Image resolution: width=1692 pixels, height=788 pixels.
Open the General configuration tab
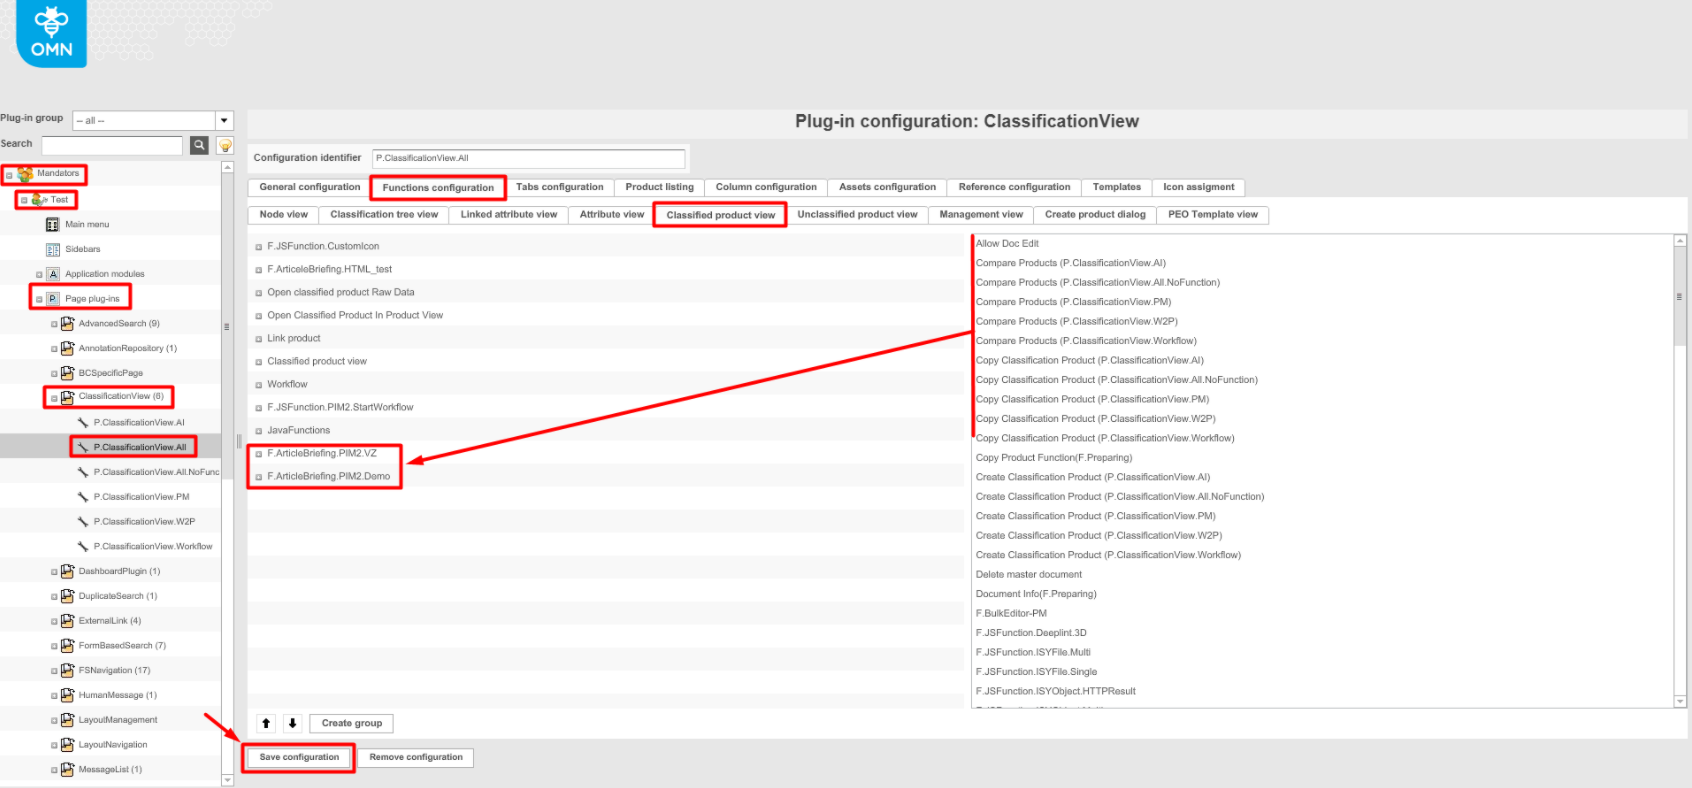[x=309, y=187]
